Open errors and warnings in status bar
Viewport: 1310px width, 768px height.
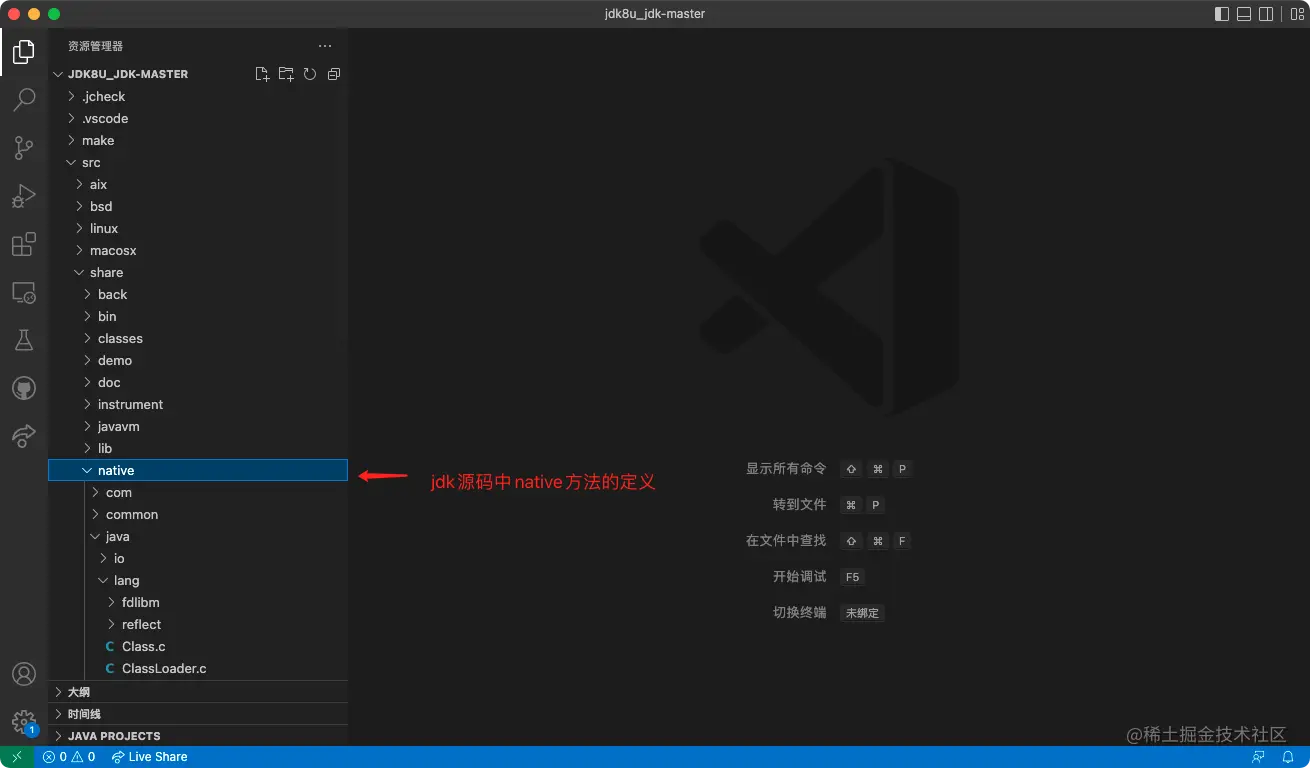(x=69, y=757)
